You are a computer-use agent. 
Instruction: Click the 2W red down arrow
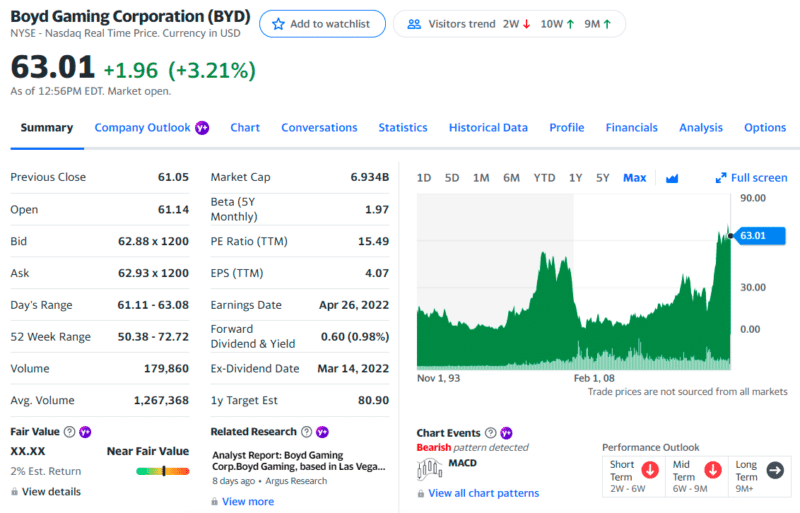pos(527,24)
